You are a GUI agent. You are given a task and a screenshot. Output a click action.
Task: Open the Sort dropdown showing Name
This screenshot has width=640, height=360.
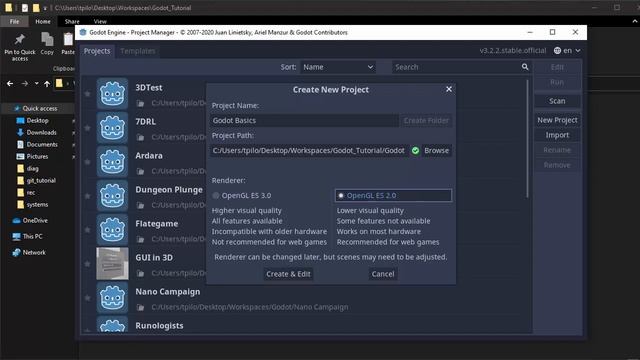coord(338,67)
